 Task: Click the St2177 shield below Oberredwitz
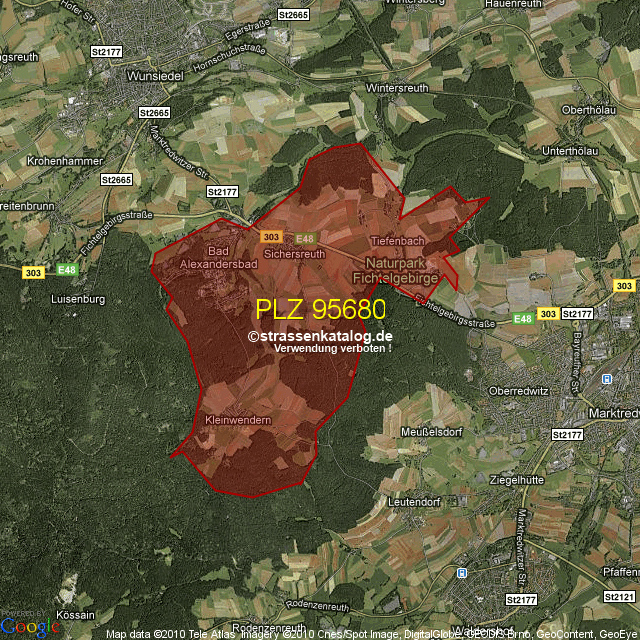(566, 435)
